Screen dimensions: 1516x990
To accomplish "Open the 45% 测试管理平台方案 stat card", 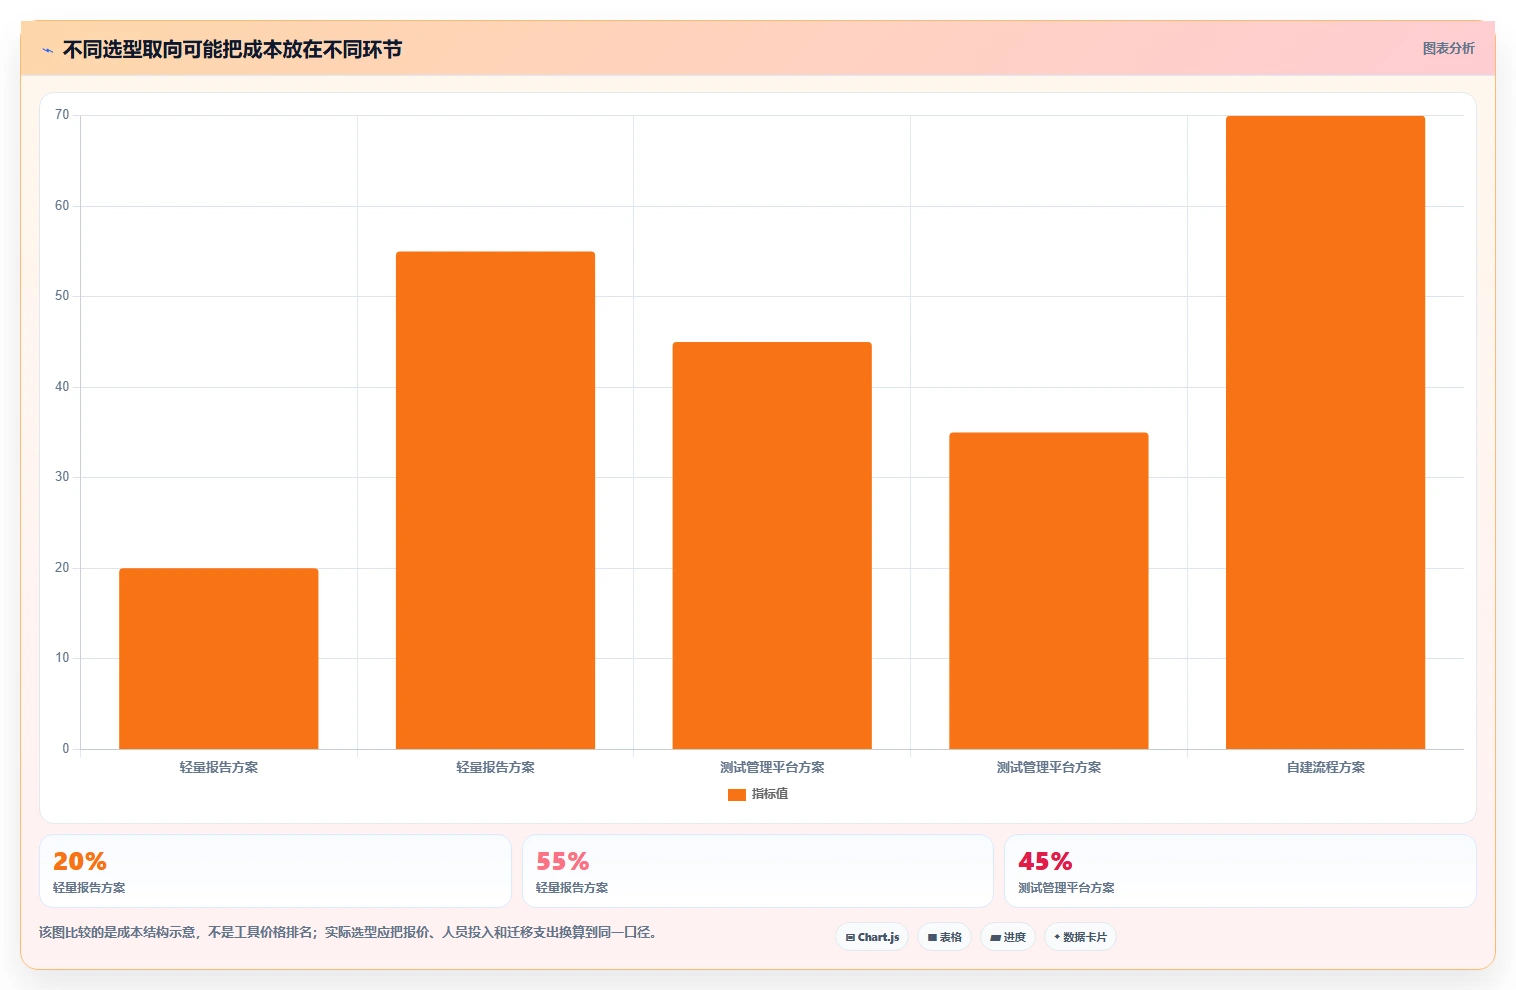I will pos(1240,871).
